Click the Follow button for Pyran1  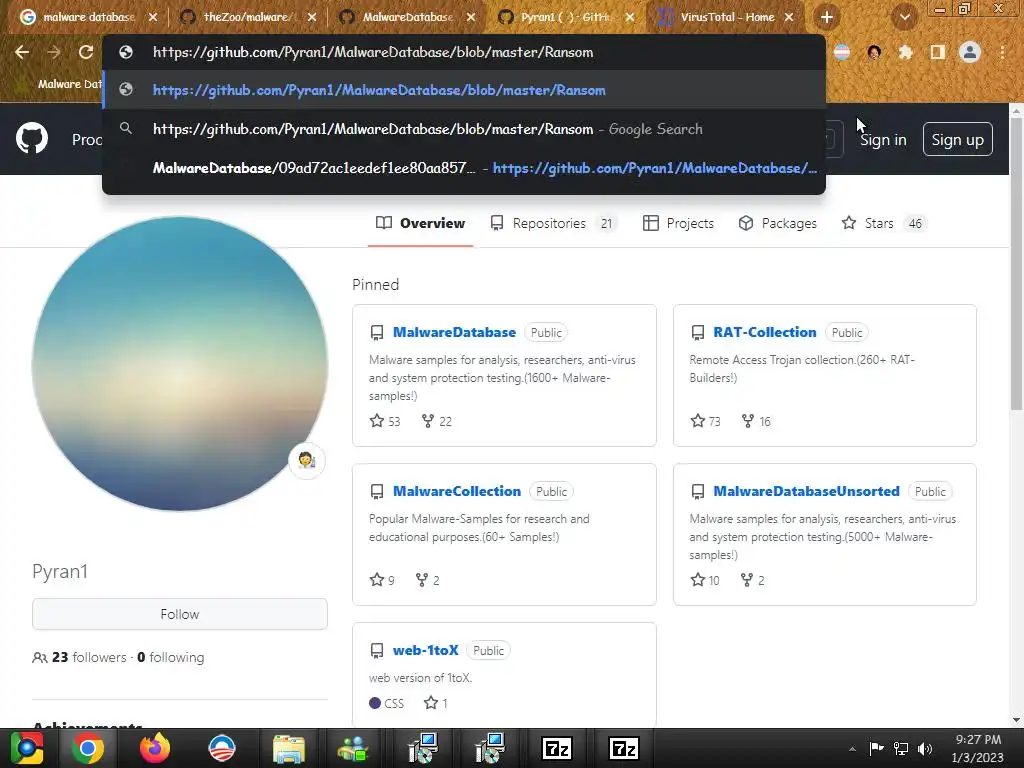[180, 614]
